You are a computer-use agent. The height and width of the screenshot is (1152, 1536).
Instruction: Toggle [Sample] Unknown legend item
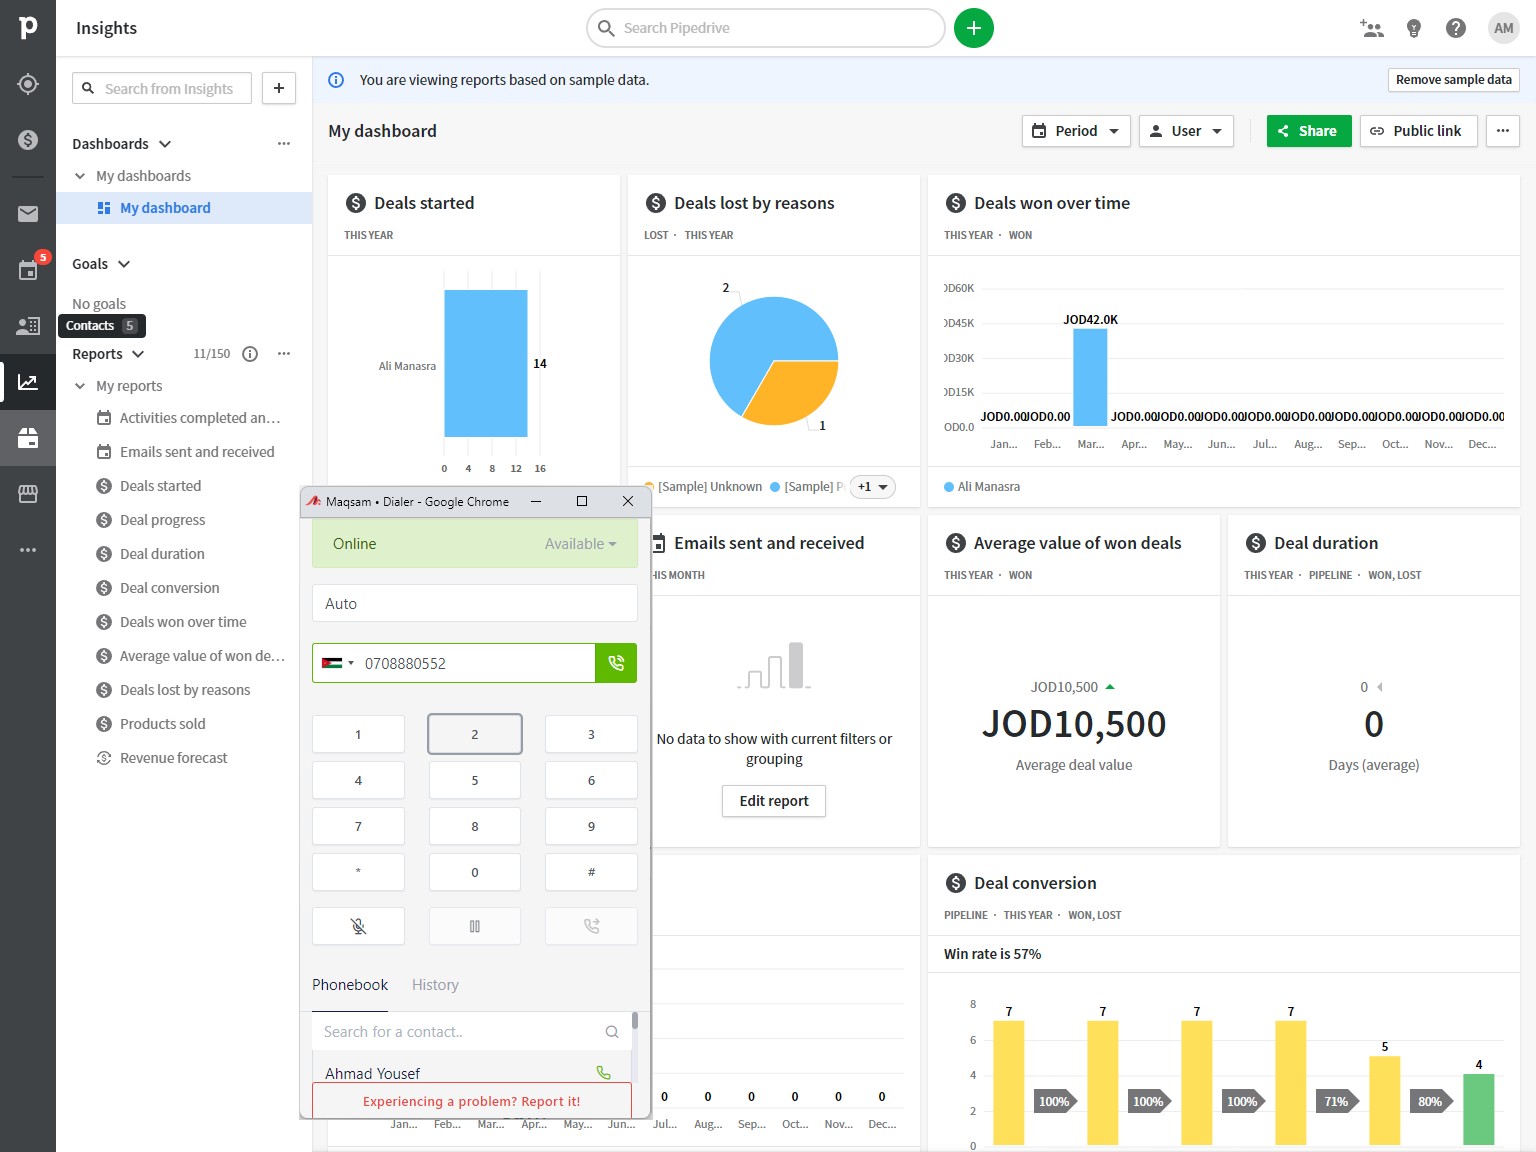coord(704,487)
